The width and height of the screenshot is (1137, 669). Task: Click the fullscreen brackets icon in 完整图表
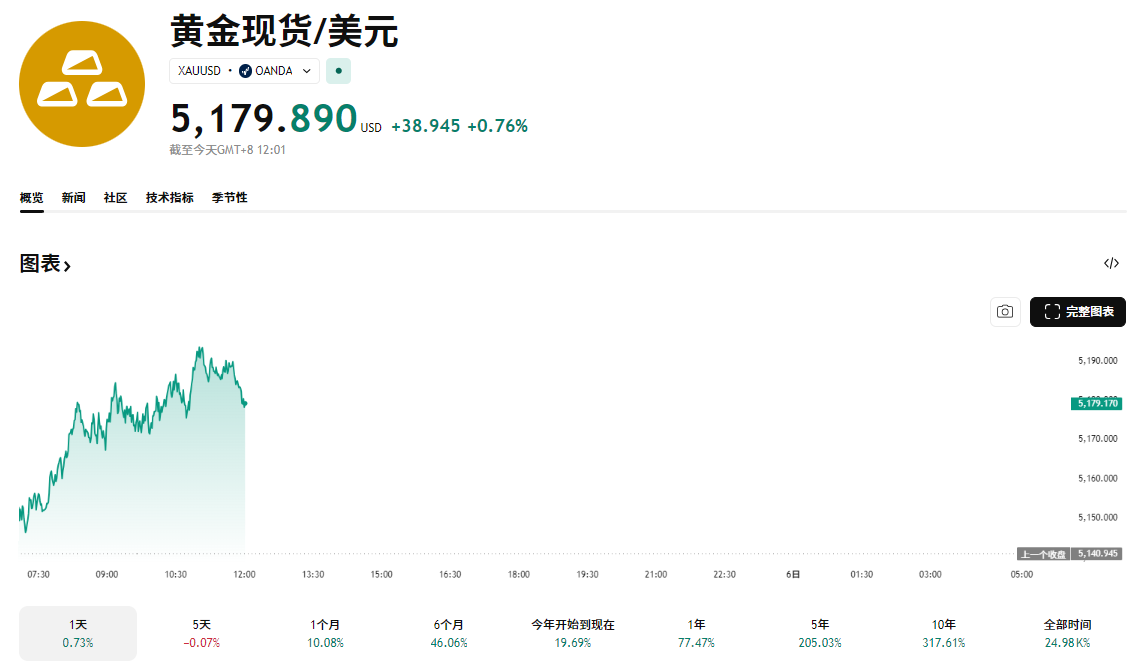1050,312
